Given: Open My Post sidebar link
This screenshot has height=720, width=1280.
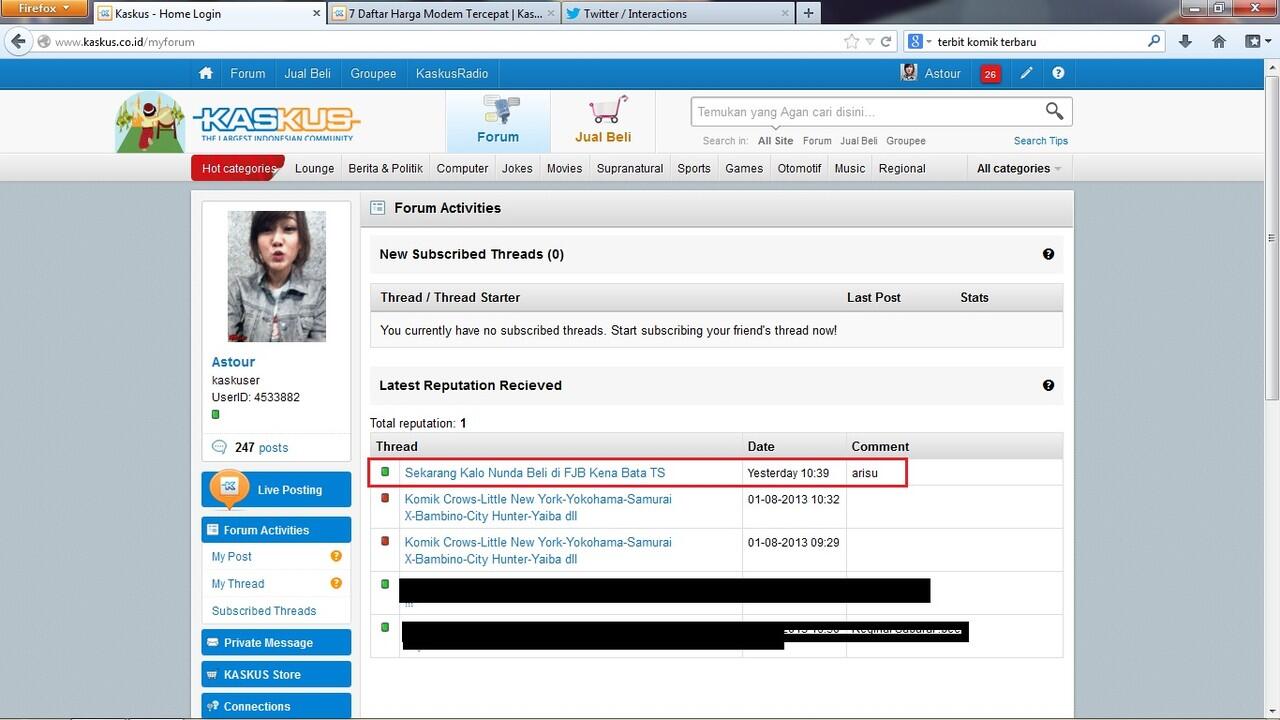Looking at the screenshot, I should click(x=232, y=556).
